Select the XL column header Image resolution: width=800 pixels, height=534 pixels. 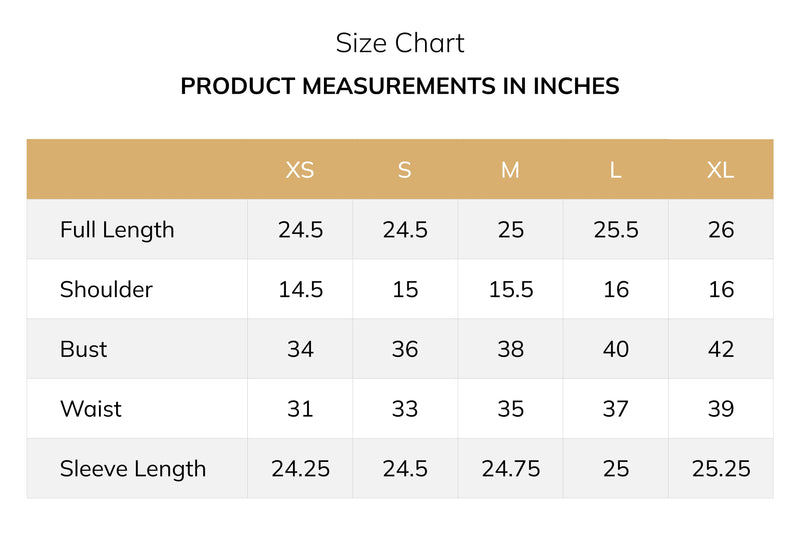click(x=720, y=170)
